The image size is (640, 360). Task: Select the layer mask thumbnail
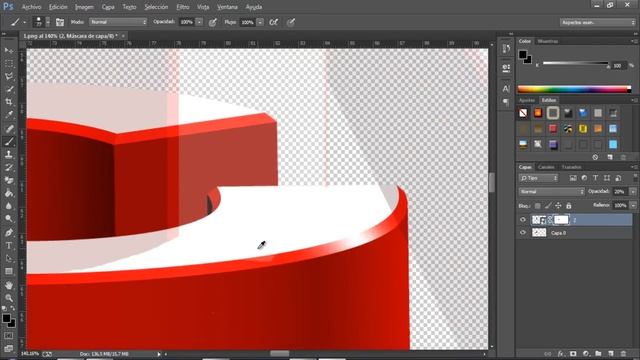click(x=561, y=220)
